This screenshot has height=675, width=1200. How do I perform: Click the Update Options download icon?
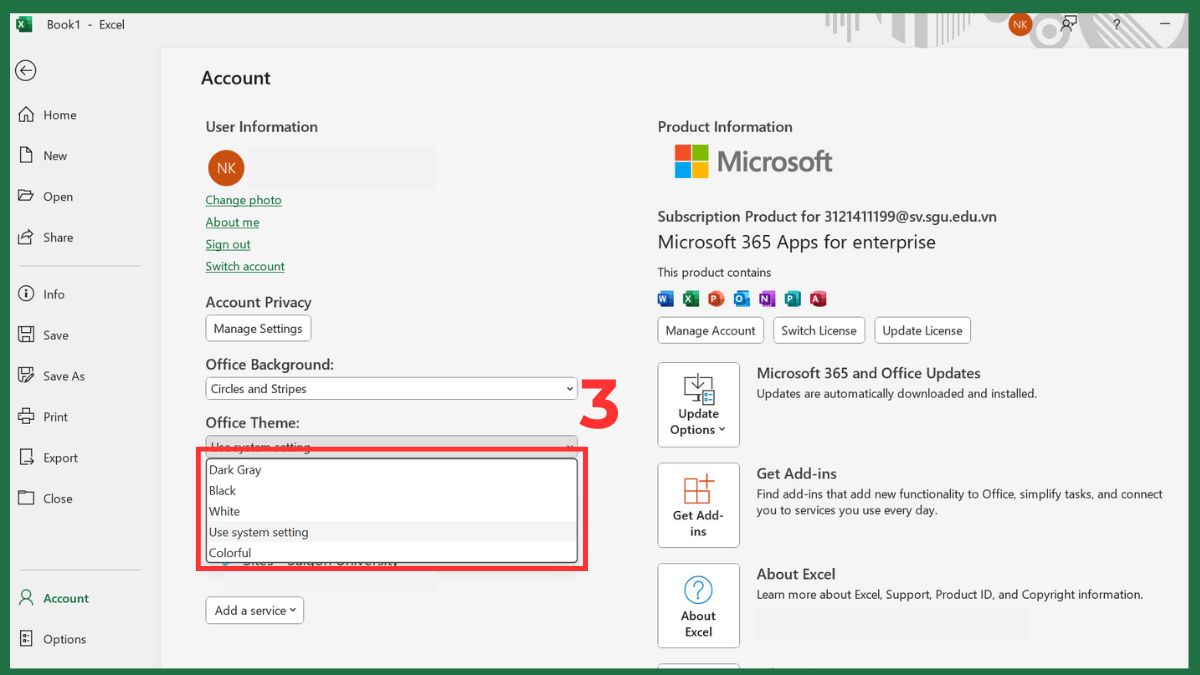[698, 388]
